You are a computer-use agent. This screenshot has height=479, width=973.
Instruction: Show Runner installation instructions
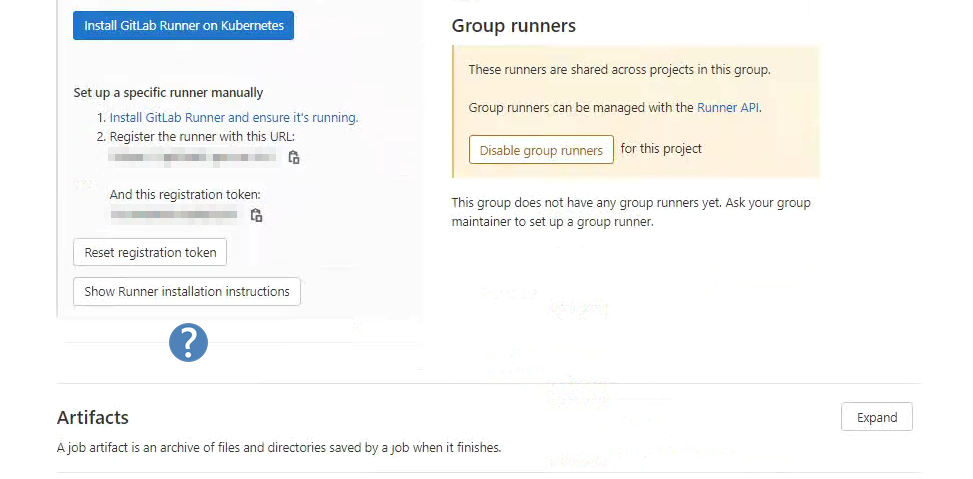(187, 292)
